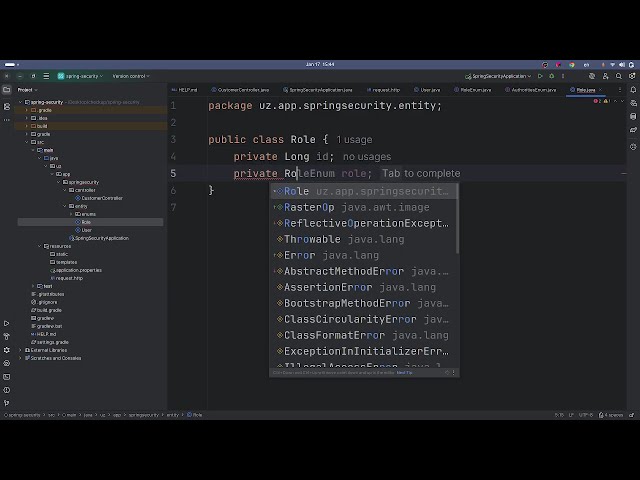Viewport: 640px width, 480px height.
Task: Collapse the resources folder
Action: point(40,246)
